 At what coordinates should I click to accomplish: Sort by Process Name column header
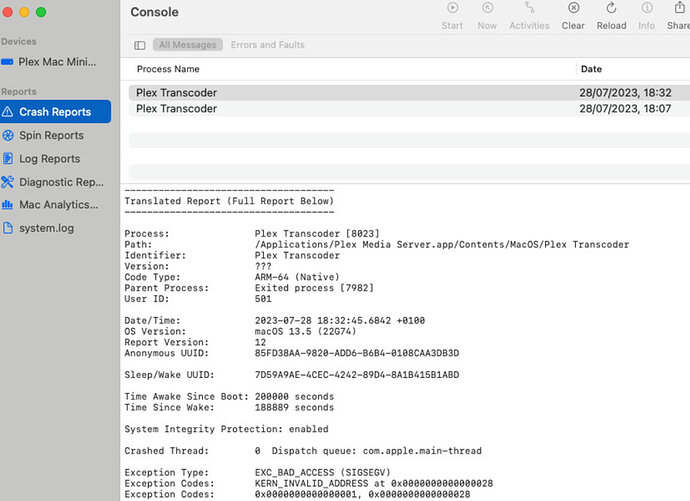click(x=168, y=69)
